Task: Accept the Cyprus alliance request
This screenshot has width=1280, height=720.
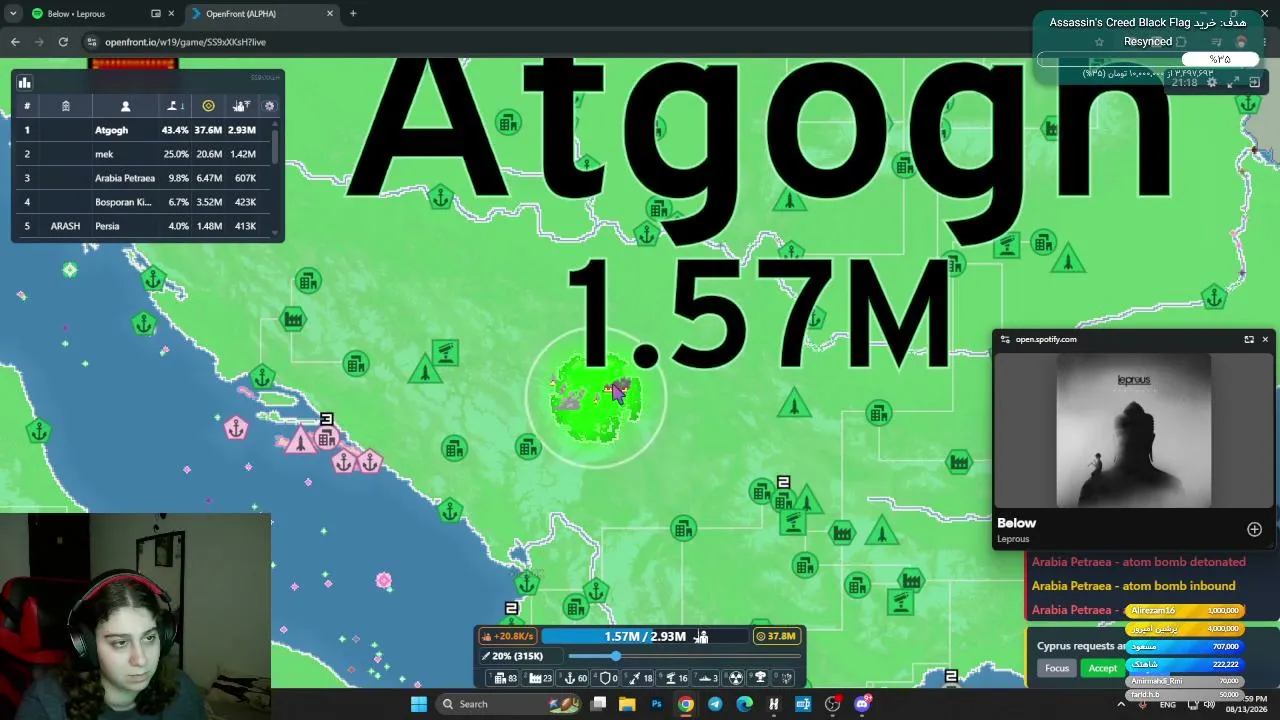Action: pyautogui.click(x=1102, y=668)
